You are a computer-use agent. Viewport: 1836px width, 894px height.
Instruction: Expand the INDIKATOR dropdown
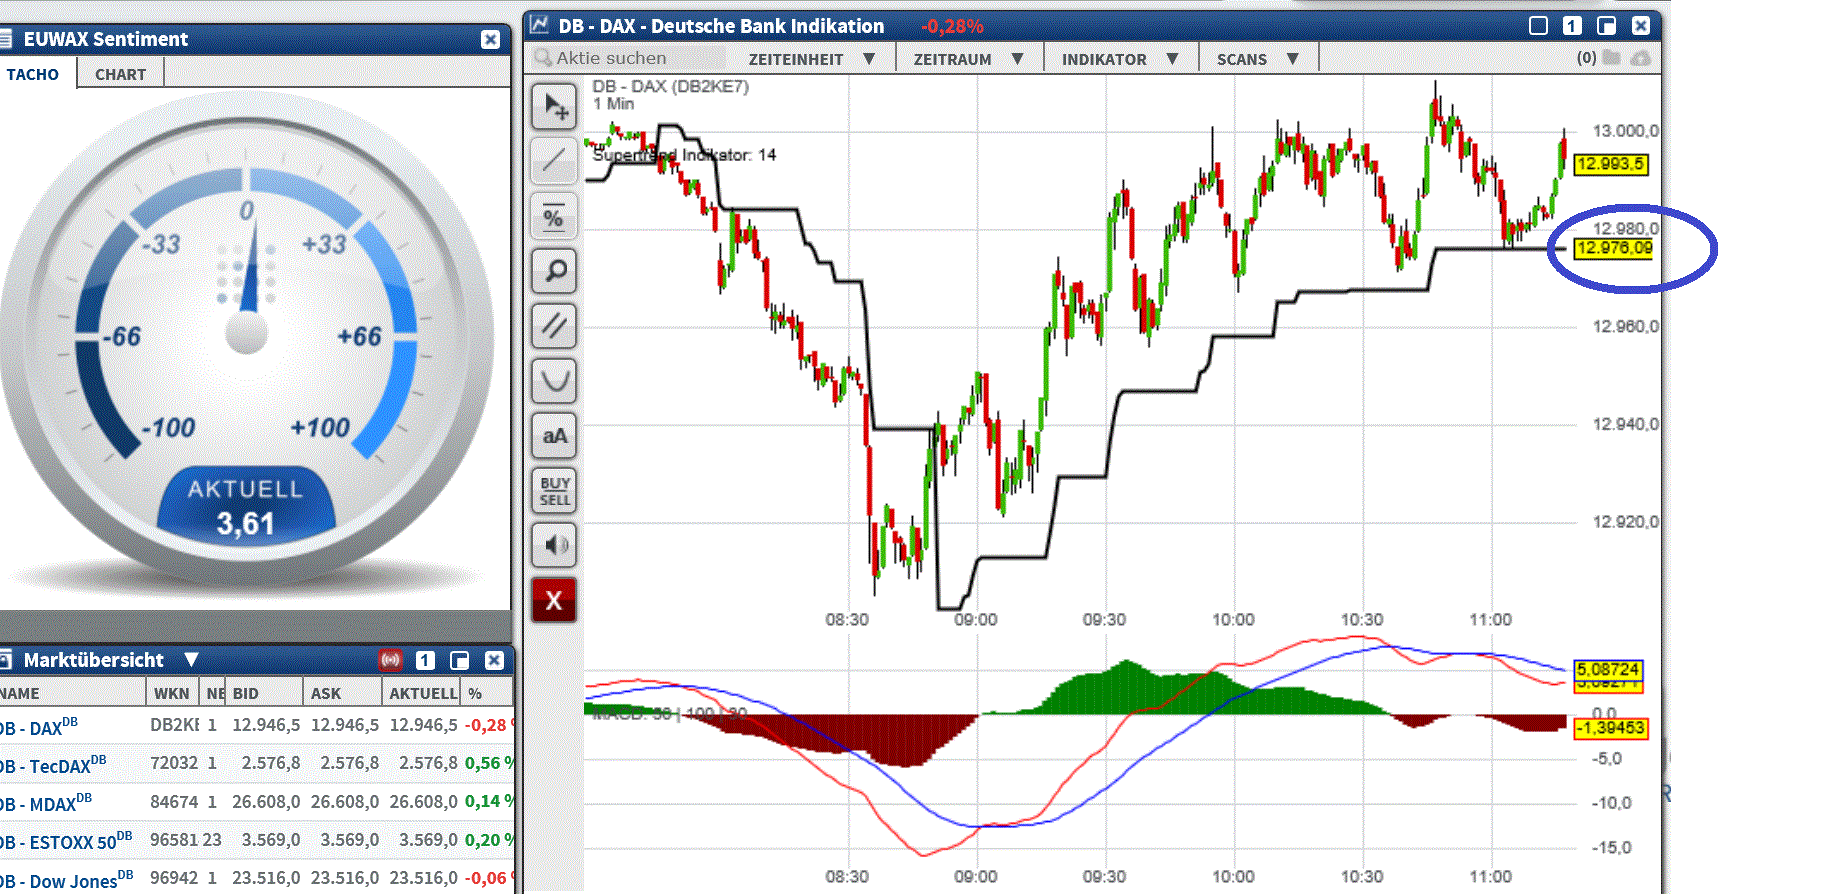(1120, 59)
